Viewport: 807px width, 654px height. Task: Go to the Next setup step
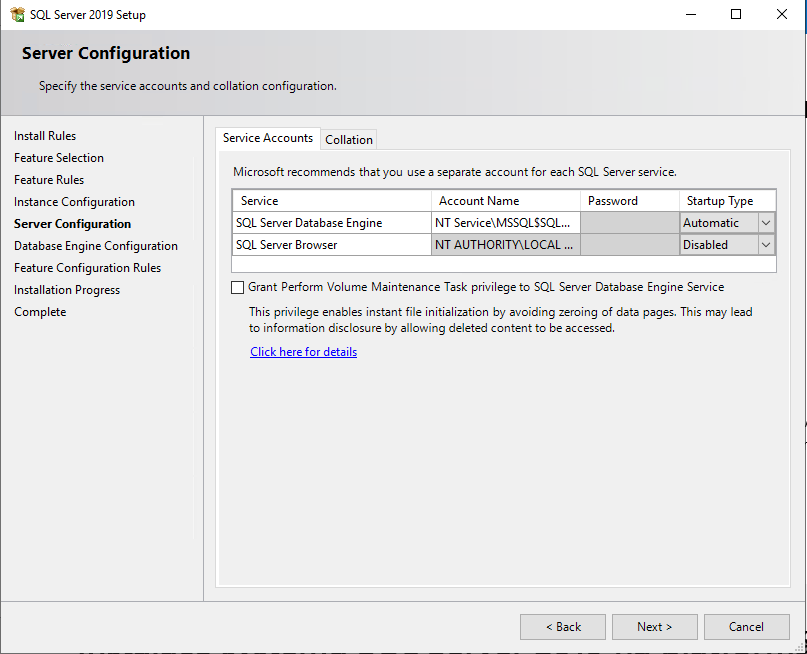pyautogui.click(x=654, y=627)
